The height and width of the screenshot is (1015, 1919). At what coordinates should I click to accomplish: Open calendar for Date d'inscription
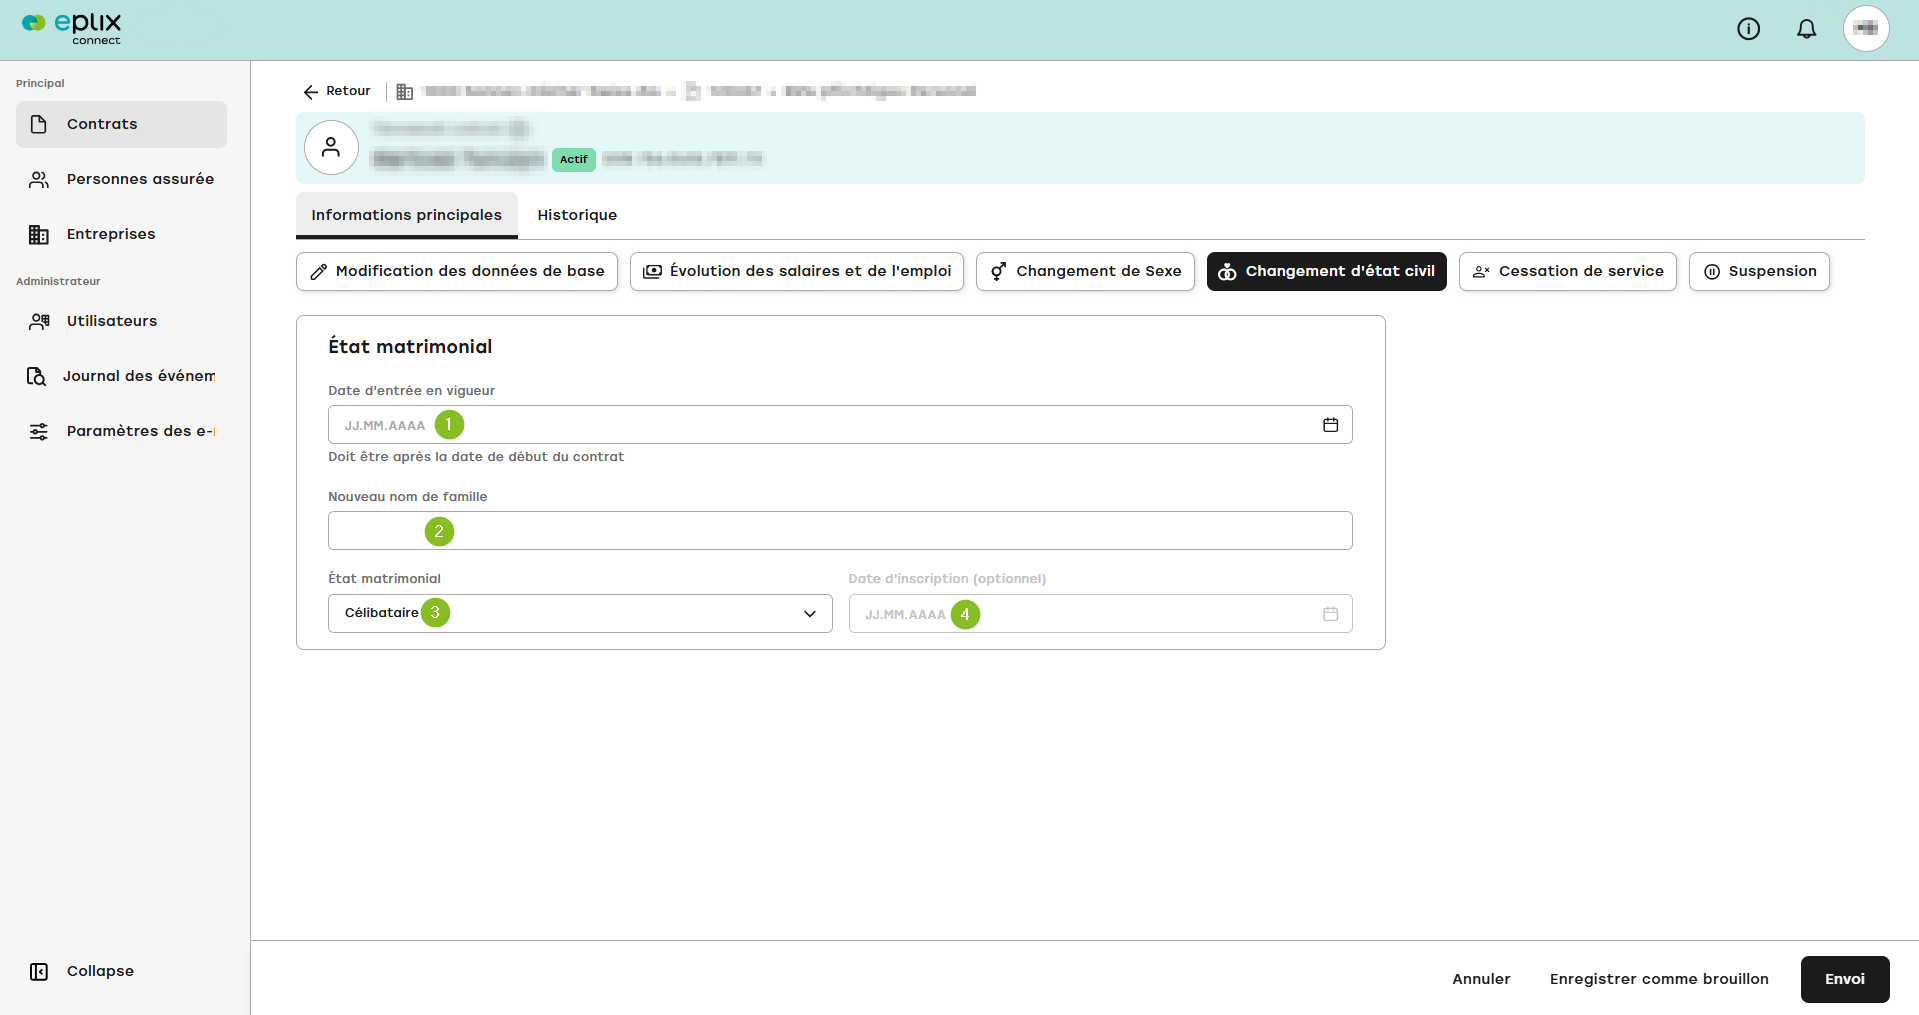[x=1331, y=614]
